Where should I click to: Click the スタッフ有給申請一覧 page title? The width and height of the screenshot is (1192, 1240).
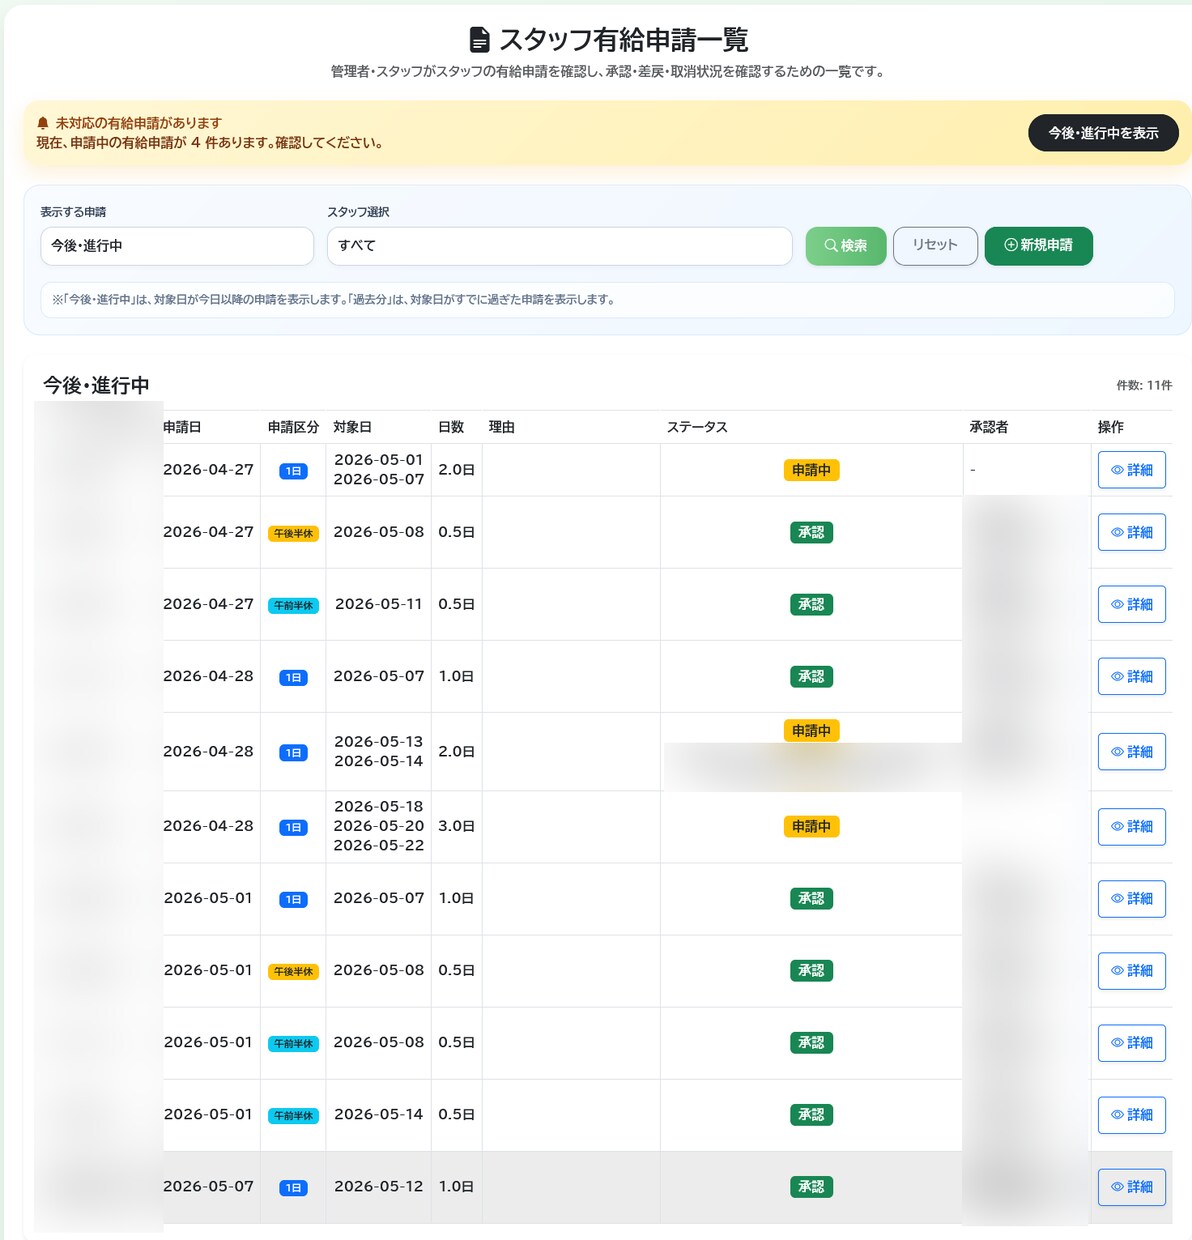[623, 40]
